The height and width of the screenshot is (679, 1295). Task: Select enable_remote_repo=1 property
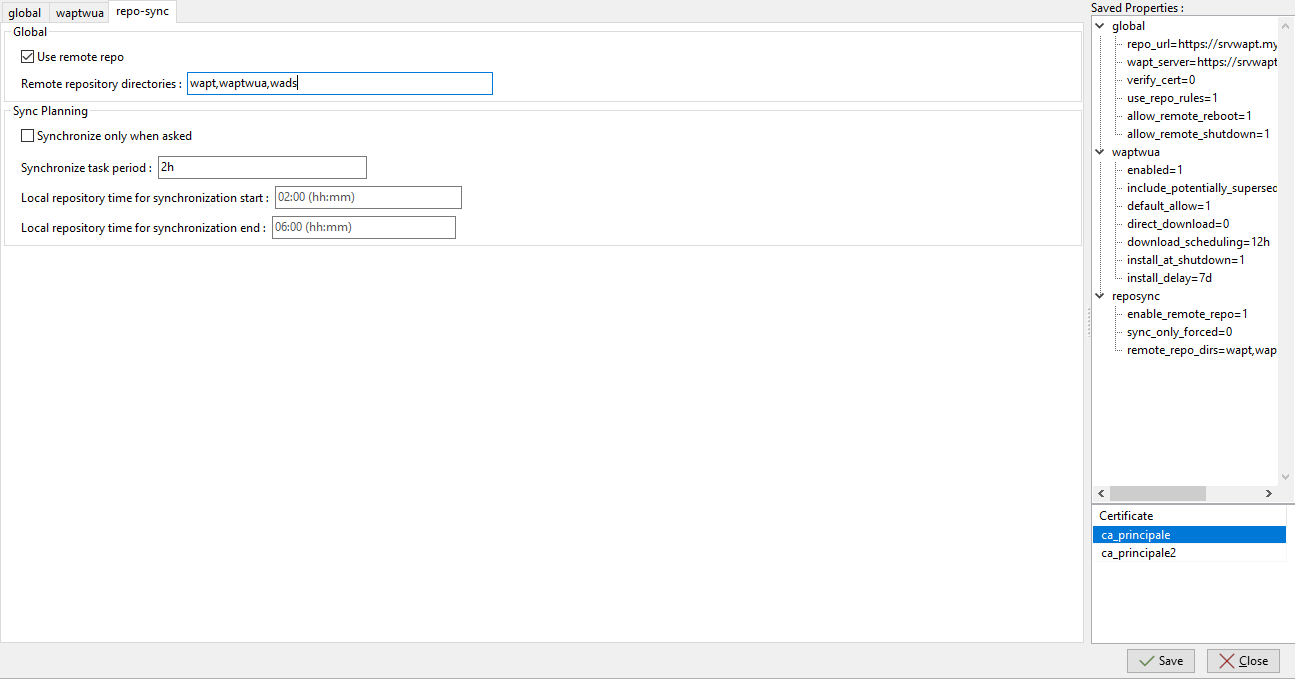point(1187,314)
